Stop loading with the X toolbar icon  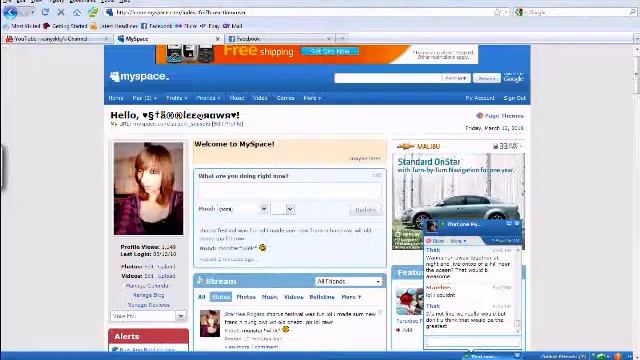click(x=61, y=12)
